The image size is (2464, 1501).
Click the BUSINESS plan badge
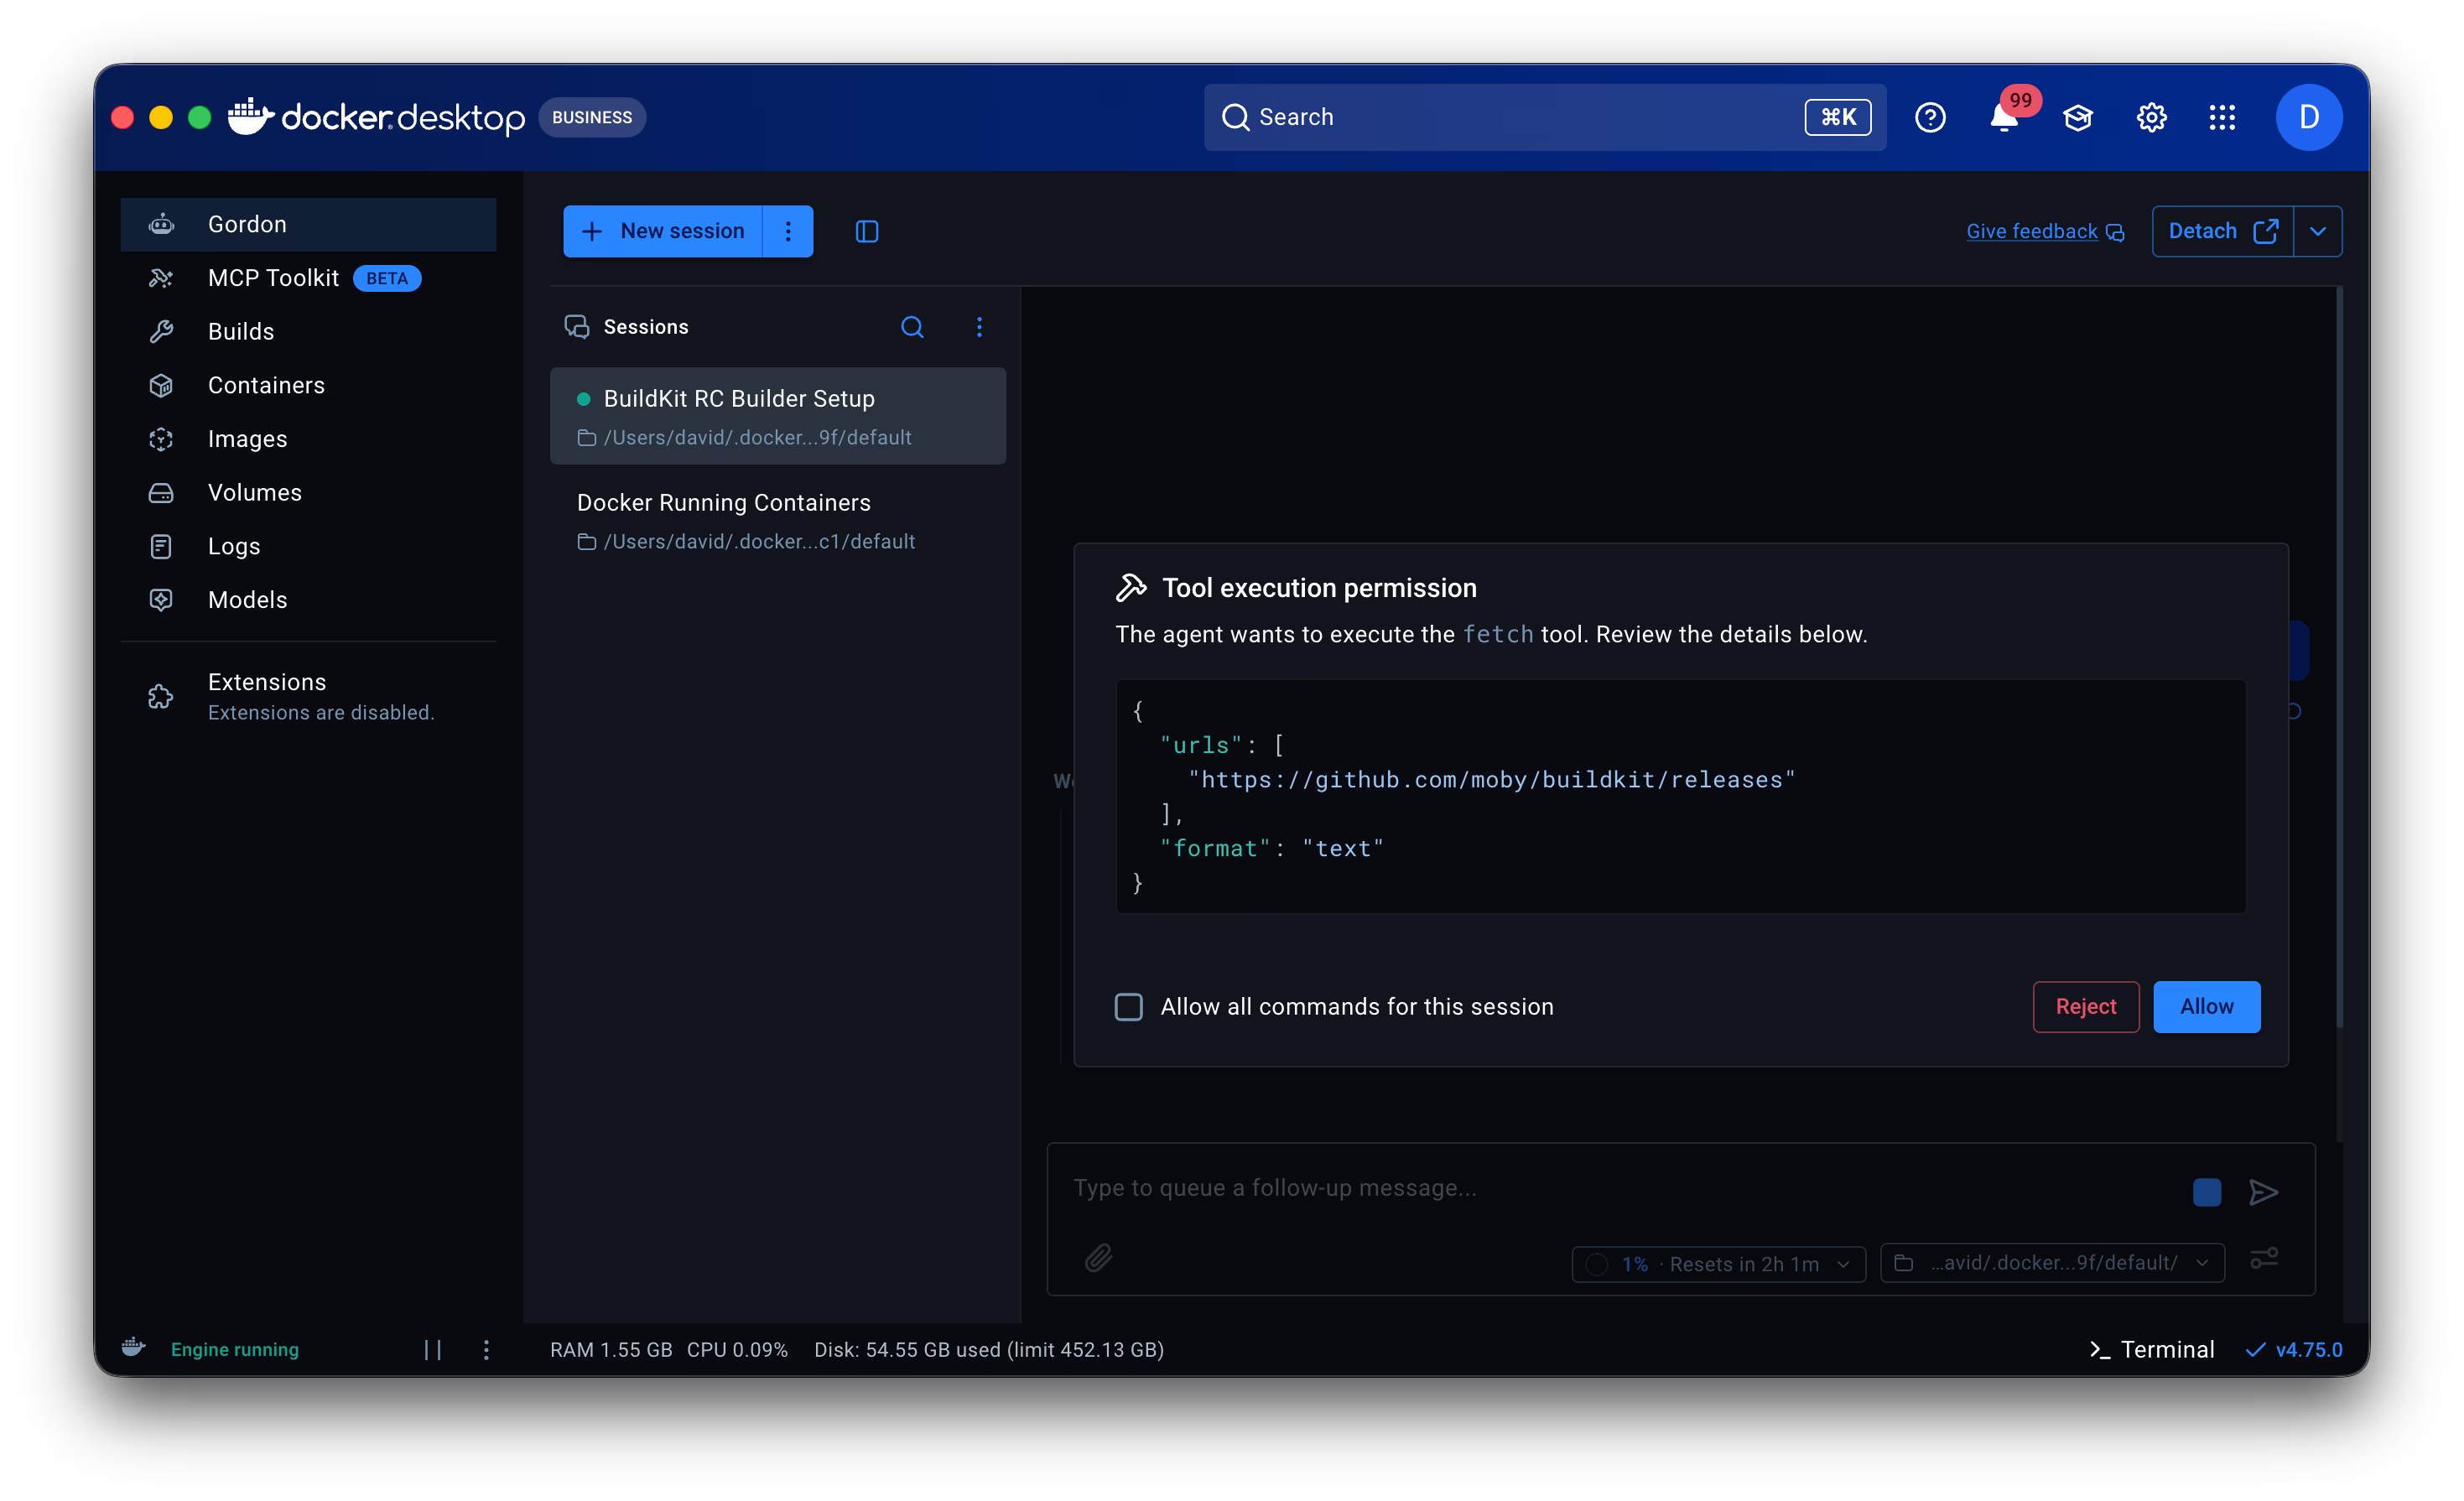(x=592, y=117)
